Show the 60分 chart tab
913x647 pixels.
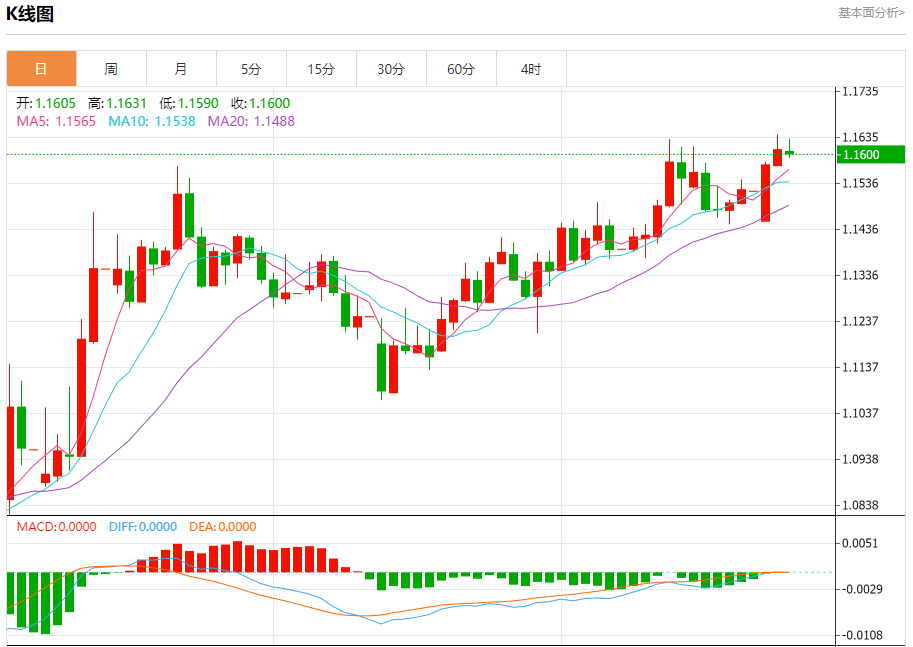(461, 69)
